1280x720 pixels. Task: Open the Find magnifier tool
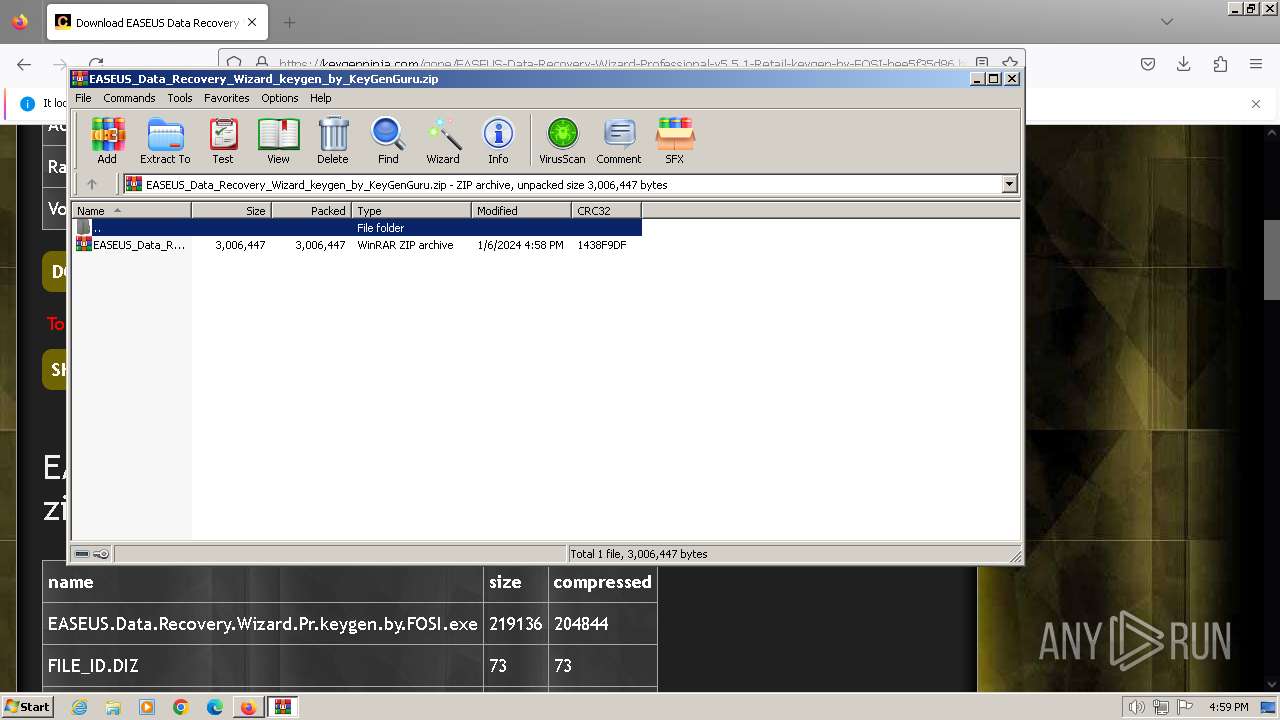point(388,140)
